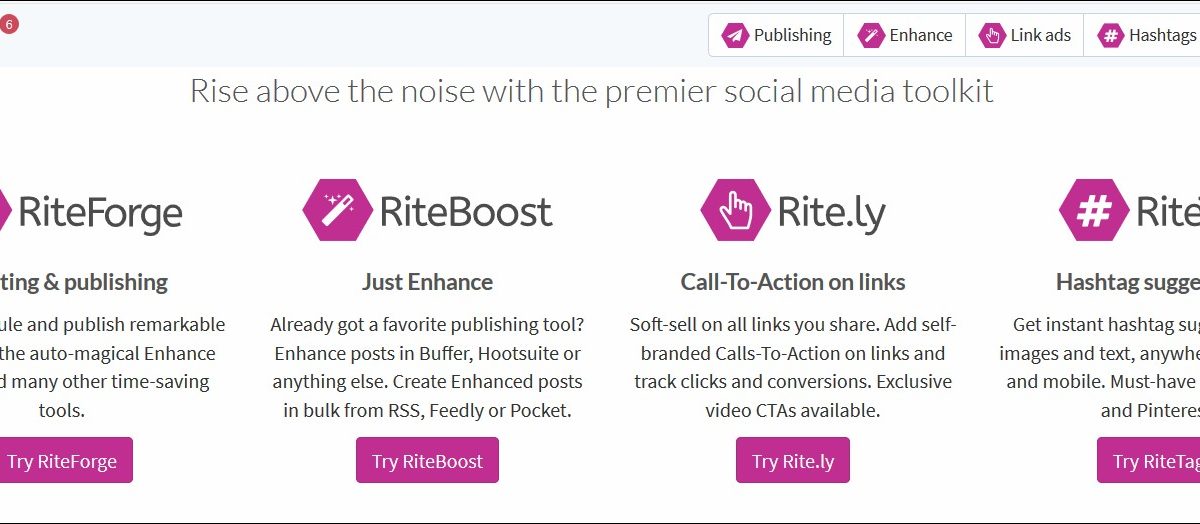Click the pointing hand Link ads icon
This screenshot has width=1200, height=524.
click(x=992, y=36)
